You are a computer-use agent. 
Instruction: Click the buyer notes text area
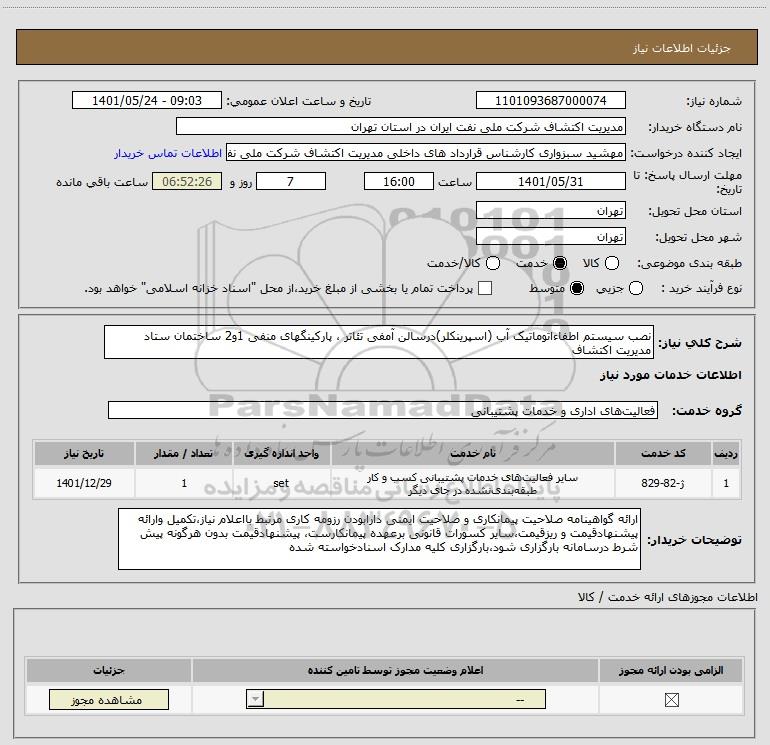[x=380, y=539]
